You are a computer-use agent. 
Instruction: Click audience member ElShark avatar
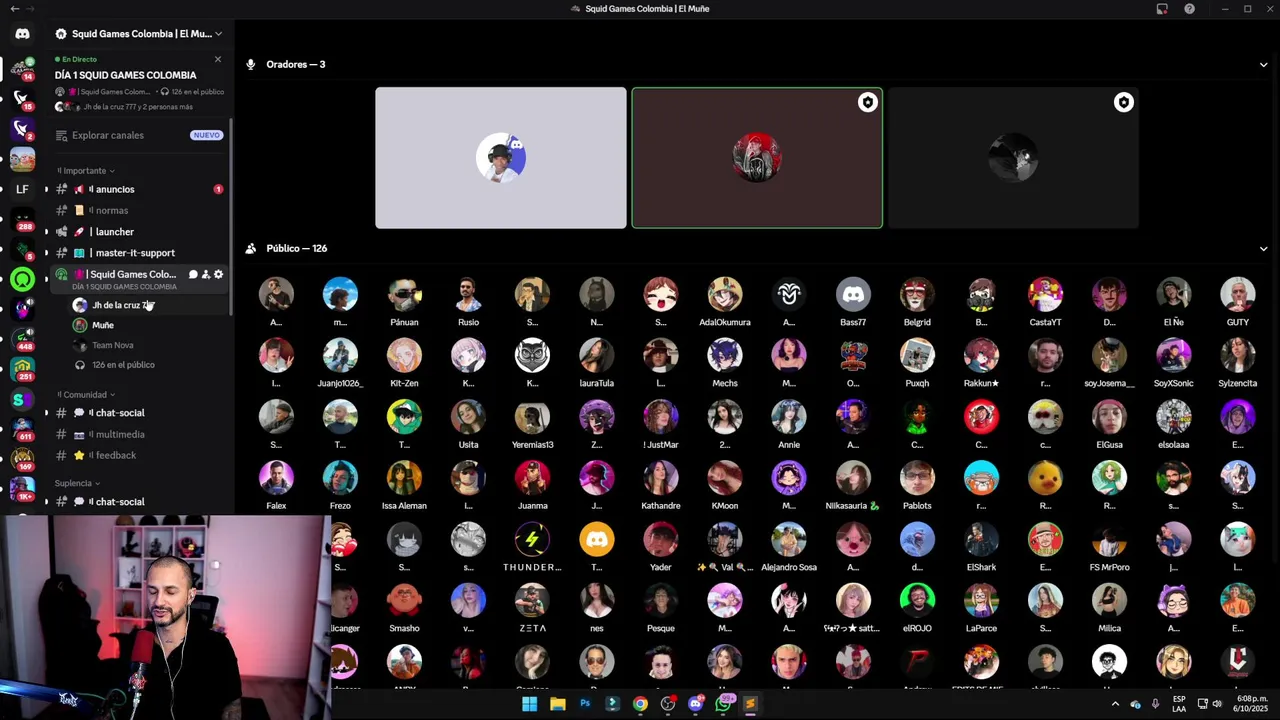tap(981, 540)
